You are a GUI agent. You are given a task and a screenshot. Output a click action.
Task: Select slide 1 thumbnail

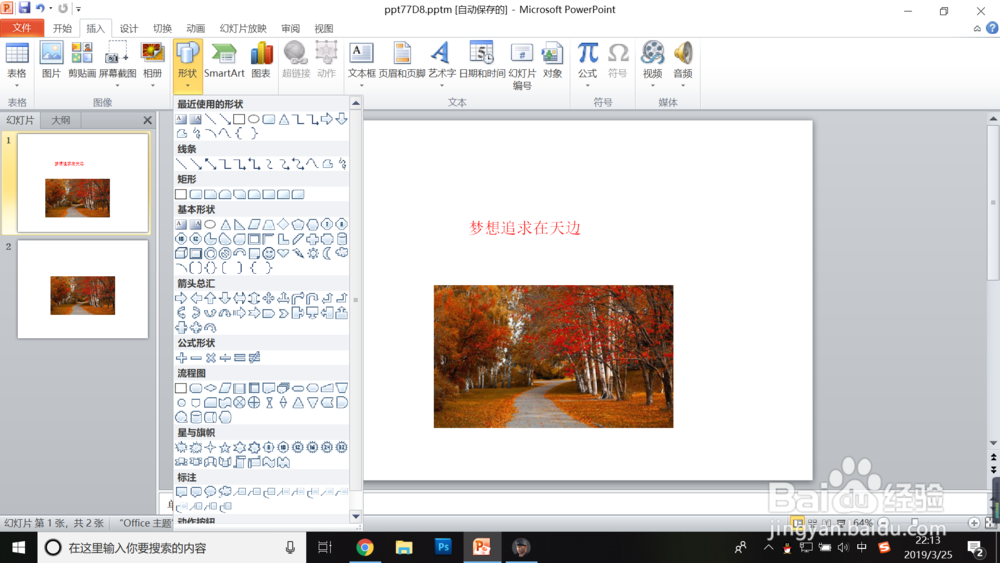(83, 183)
